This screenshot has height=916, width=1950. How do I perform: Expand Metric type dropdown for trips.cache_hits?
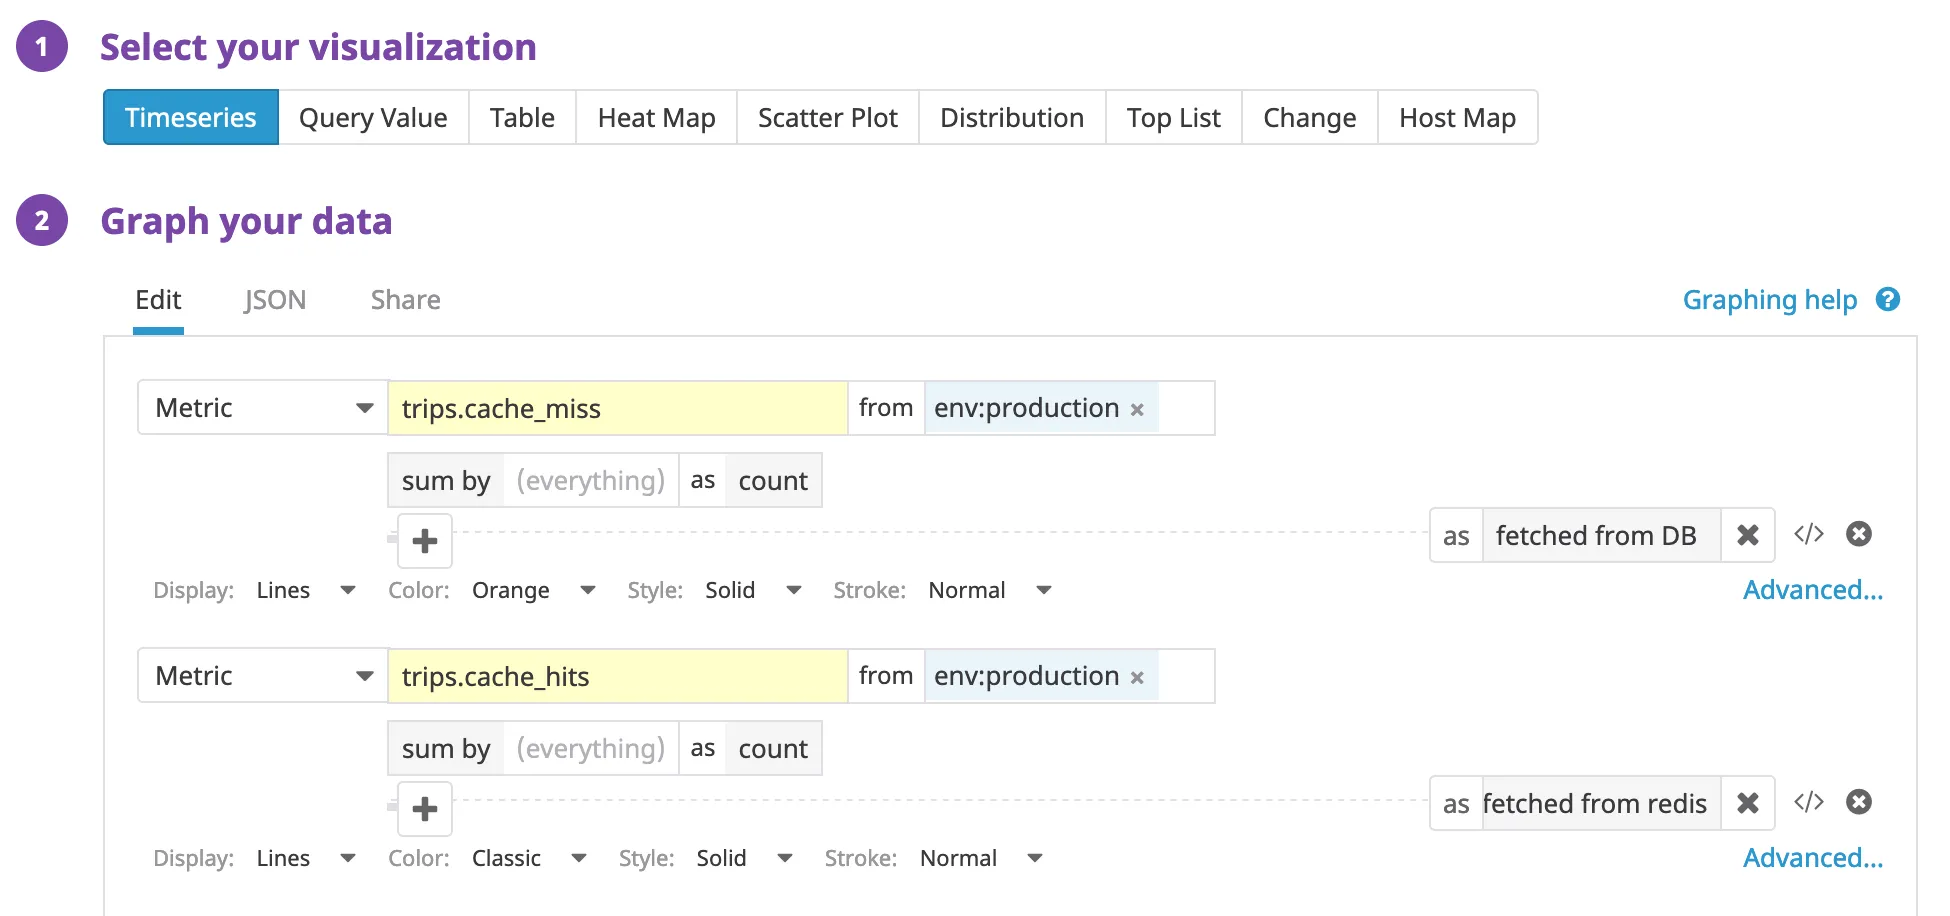click(x=263, y=675)
